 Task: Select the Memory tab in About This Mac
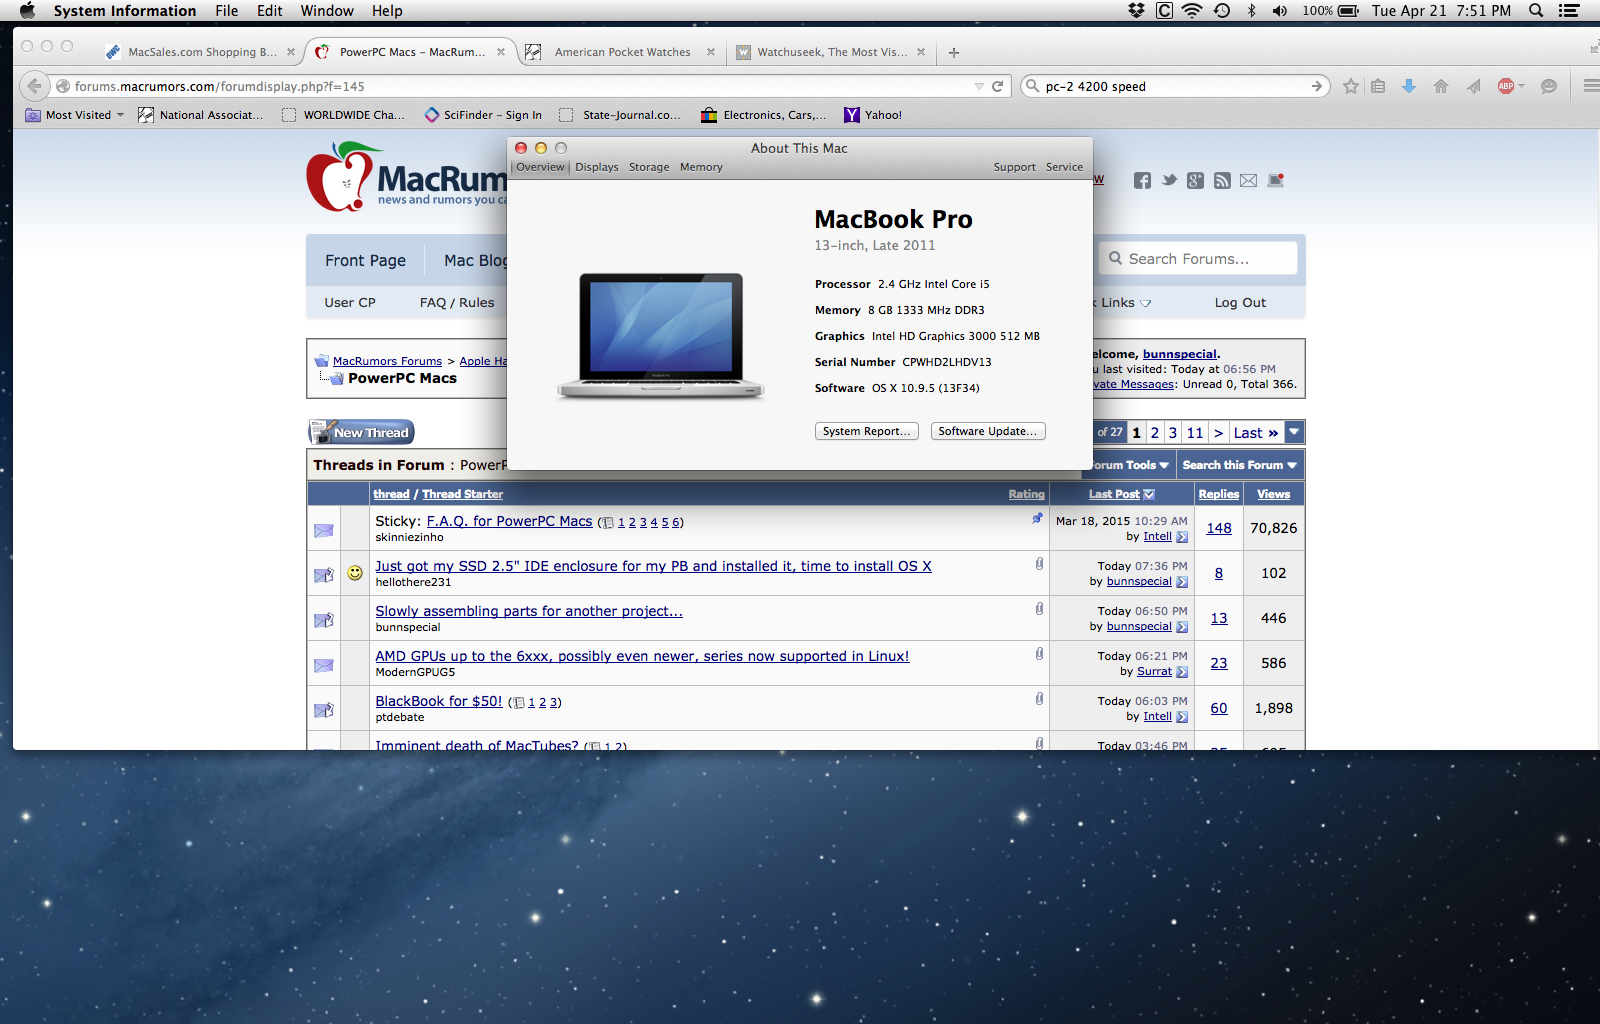701,167
